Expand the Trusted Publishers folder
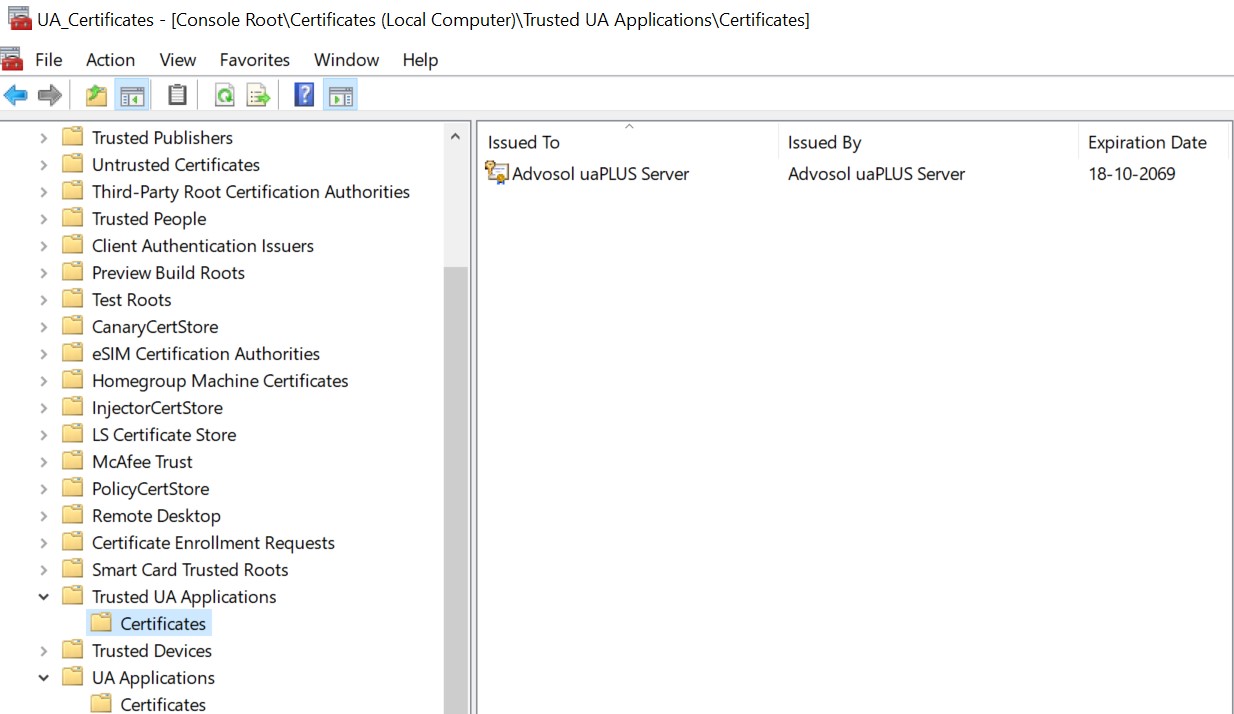Screen dimensions: 1234x714 pyautogui.click(x=44, y=138)
